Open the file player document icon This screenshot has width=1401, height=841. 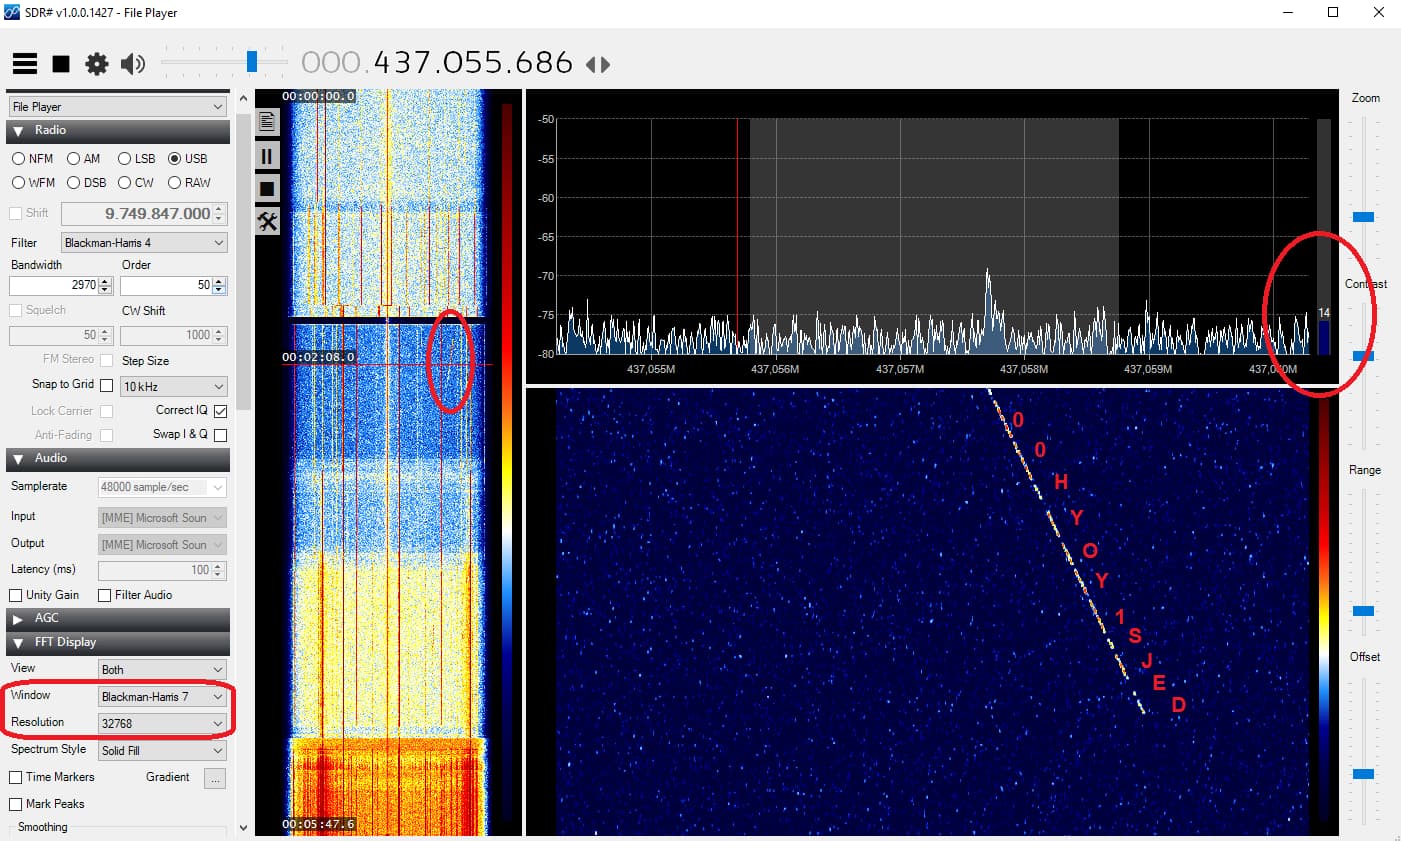click(267, 122)
